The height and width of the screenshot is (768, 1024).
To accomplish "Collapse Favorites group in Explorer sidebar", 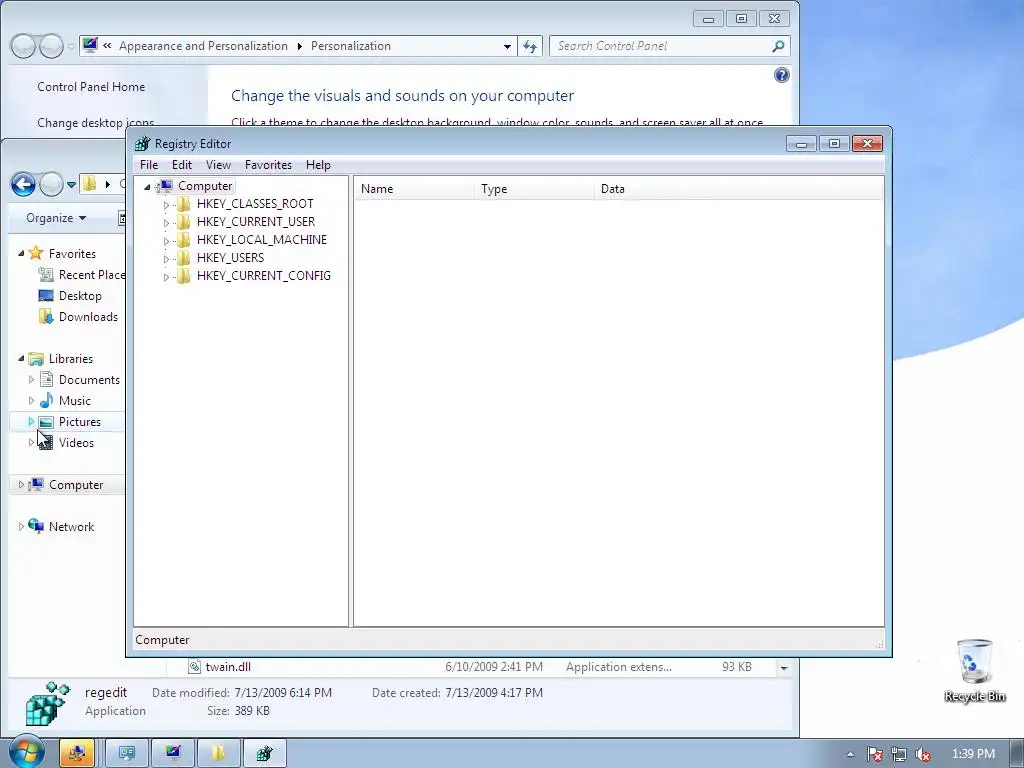I will point(21,253).
